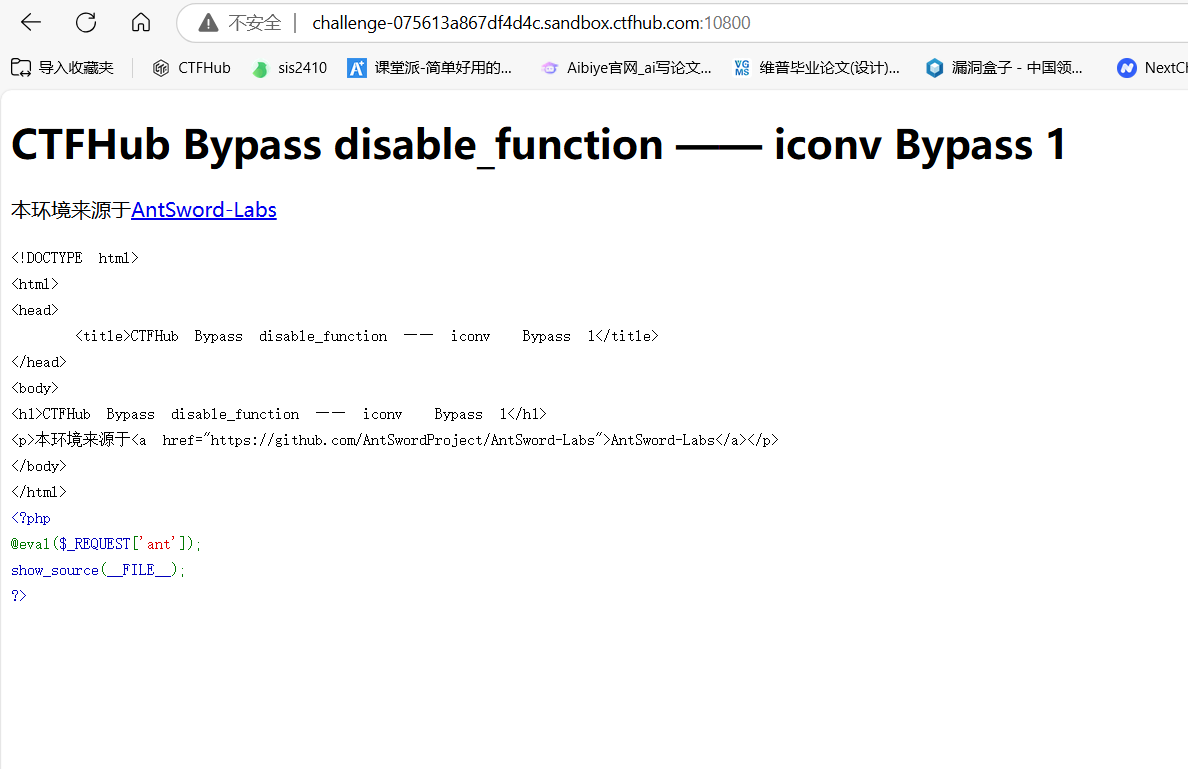Click the href github.com source line
1188x769 pixels.
click(395, 440)
